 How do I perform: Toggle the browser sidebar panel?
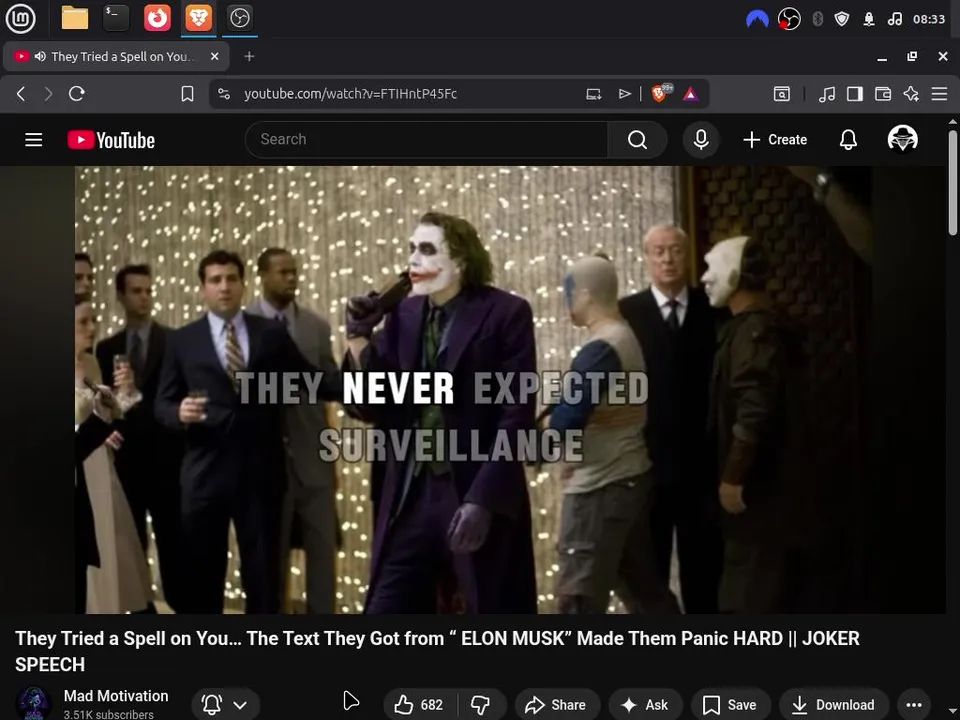coord(855,94)
